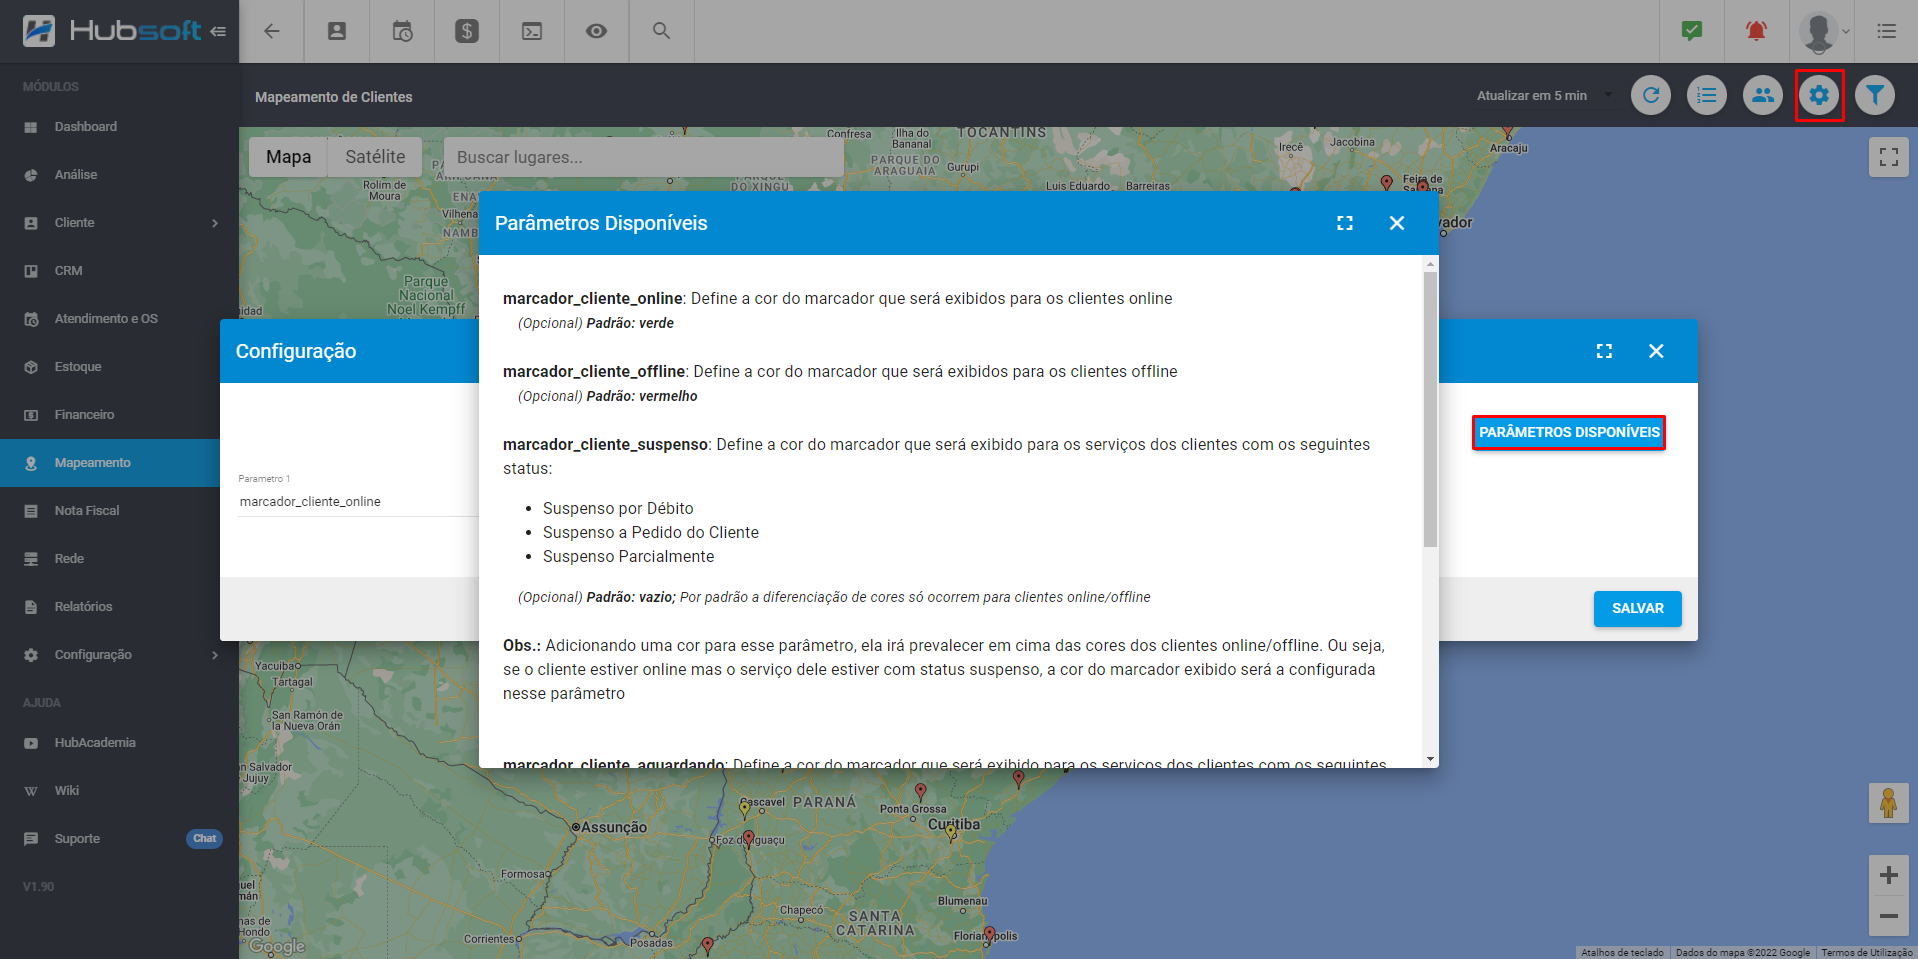This screenshot has width=1918, height=959.
Task: Close the Configuração dialog
Action: pos(1656,351)
